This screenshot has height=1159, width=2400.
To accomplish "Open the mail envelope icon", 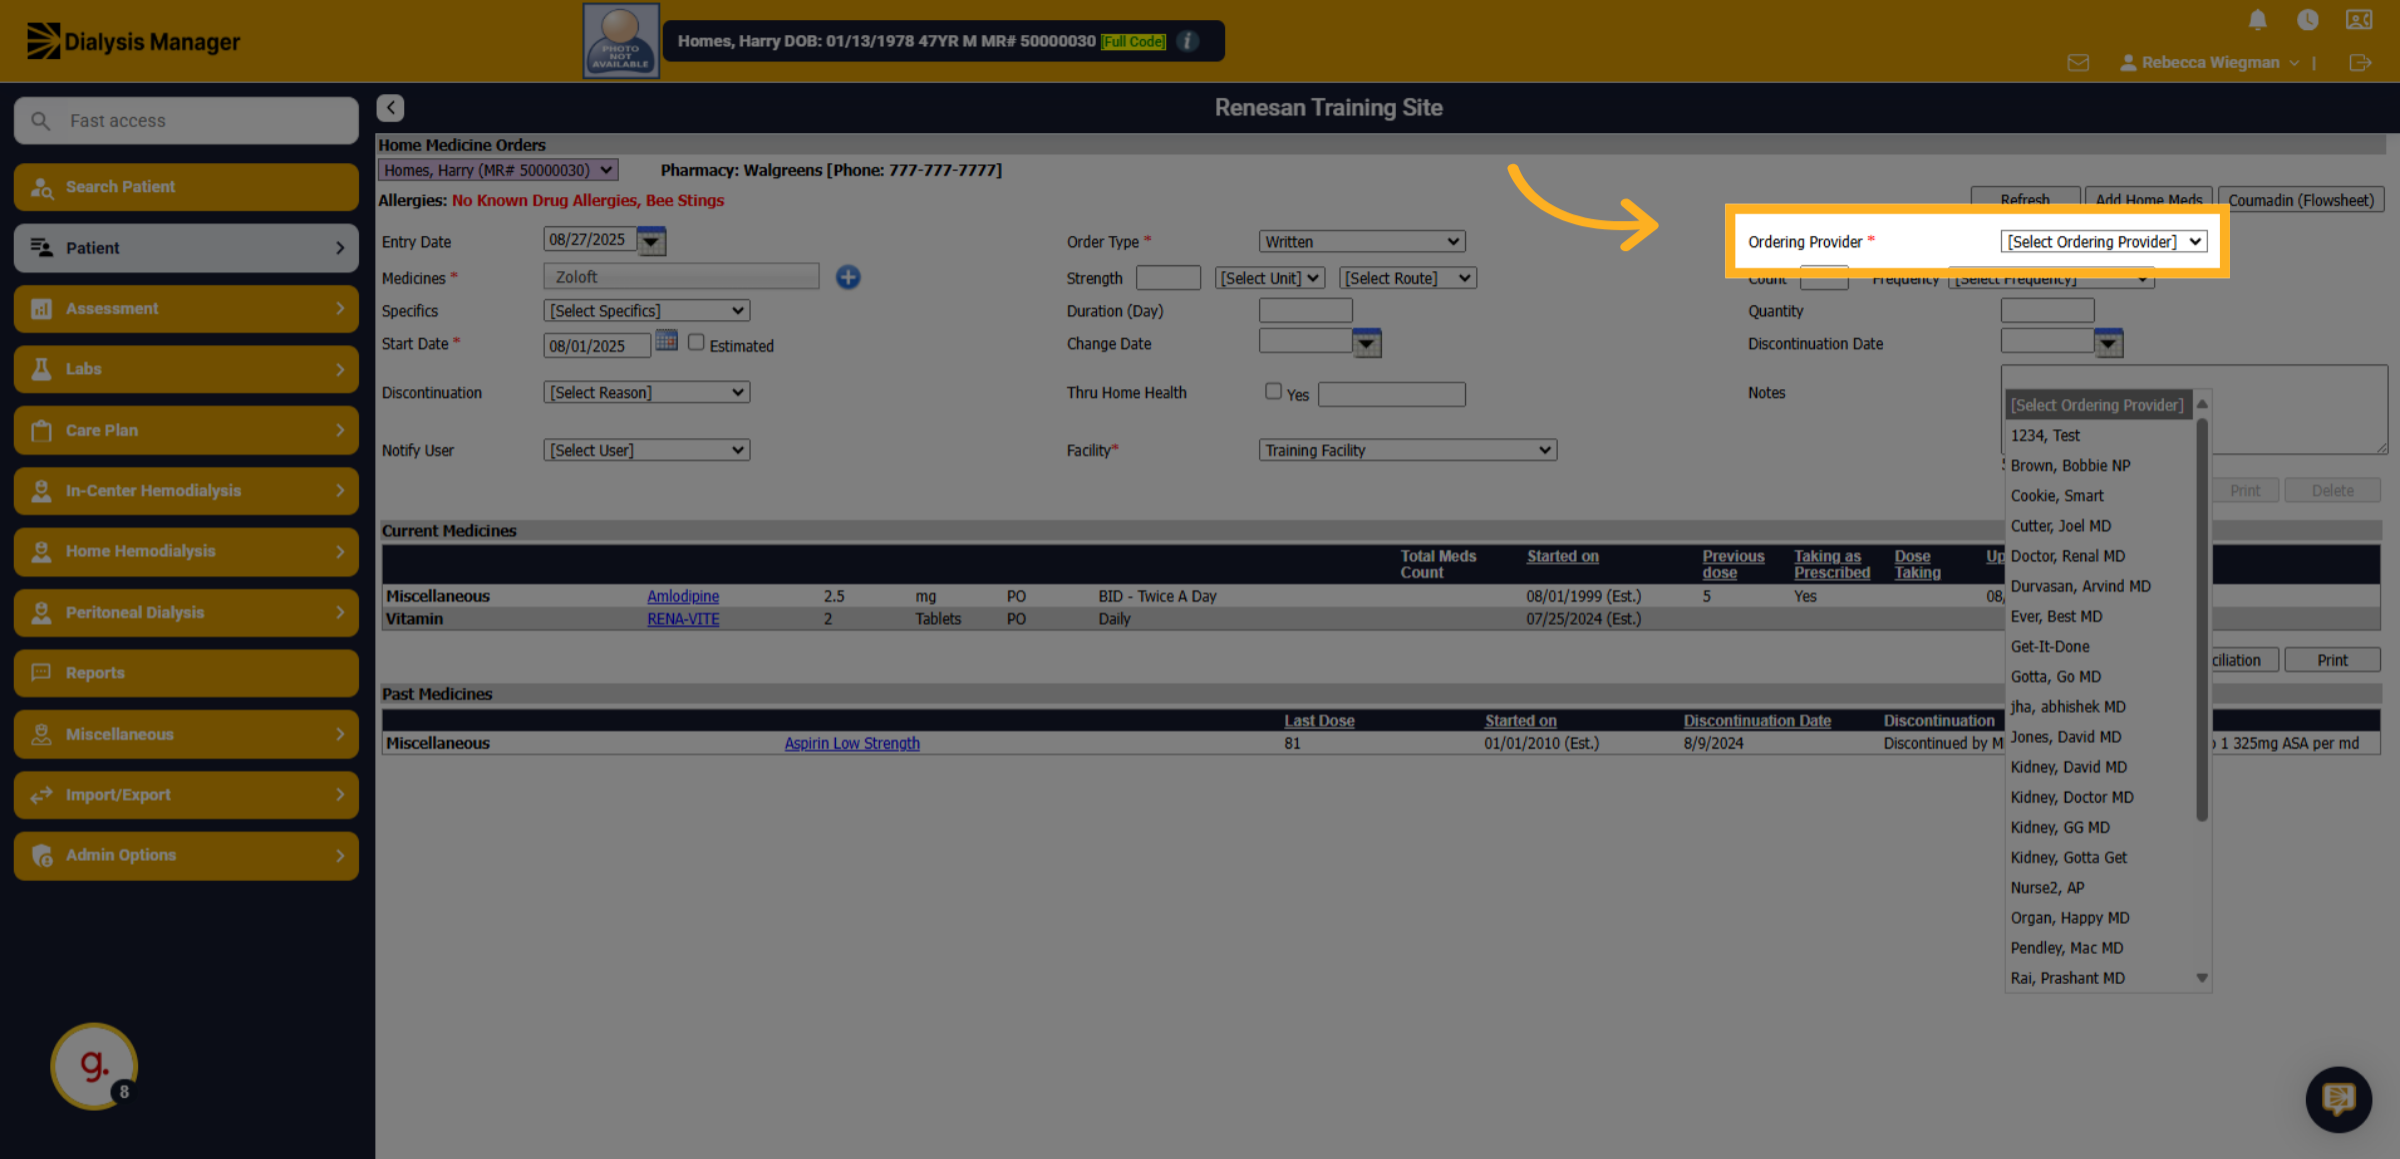I will (x=2078, y=63).
